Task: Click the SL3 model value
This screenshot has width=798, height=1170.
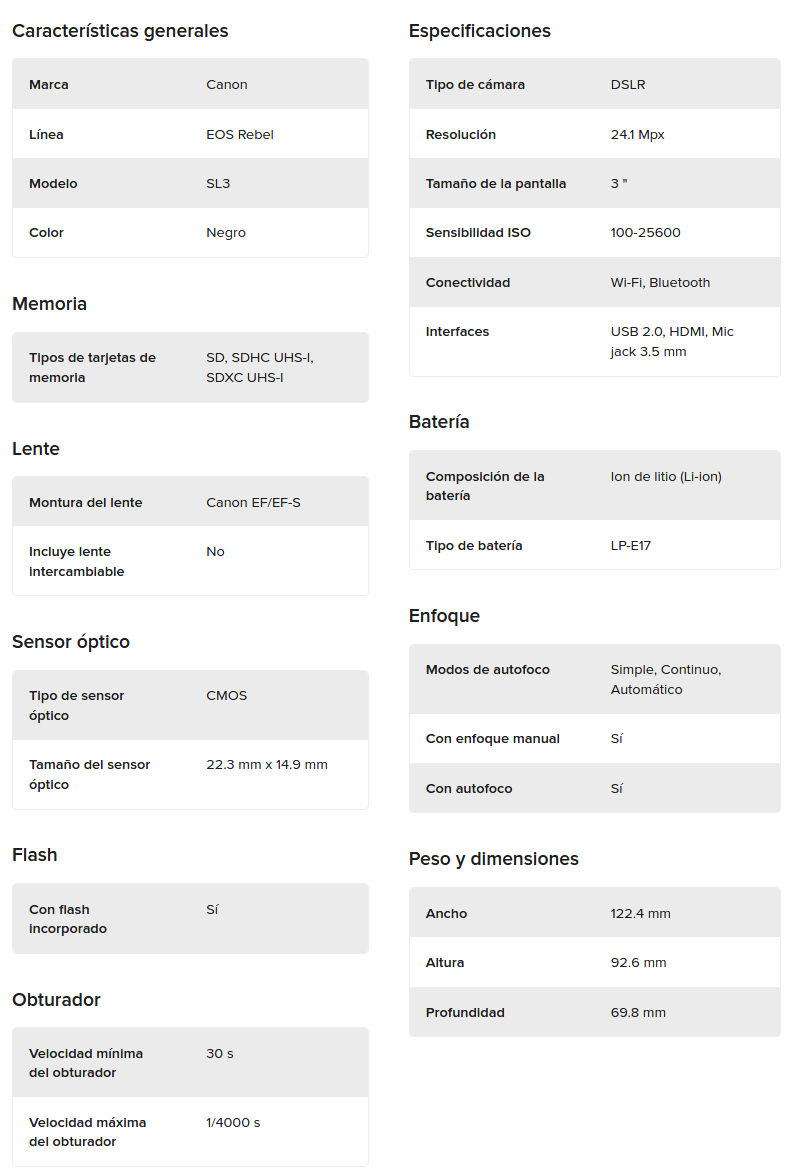Action: point(218,184)
